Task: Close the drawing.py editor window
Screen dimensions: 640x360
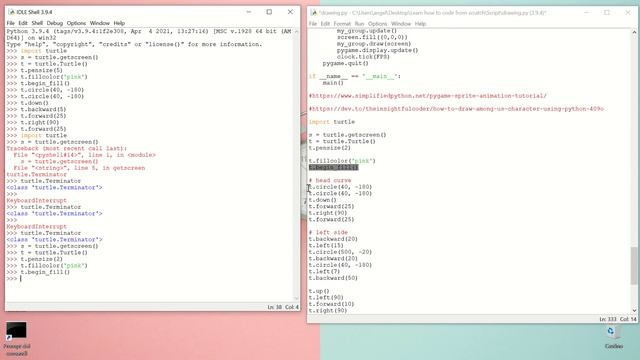Action: (x=628, y=13)
